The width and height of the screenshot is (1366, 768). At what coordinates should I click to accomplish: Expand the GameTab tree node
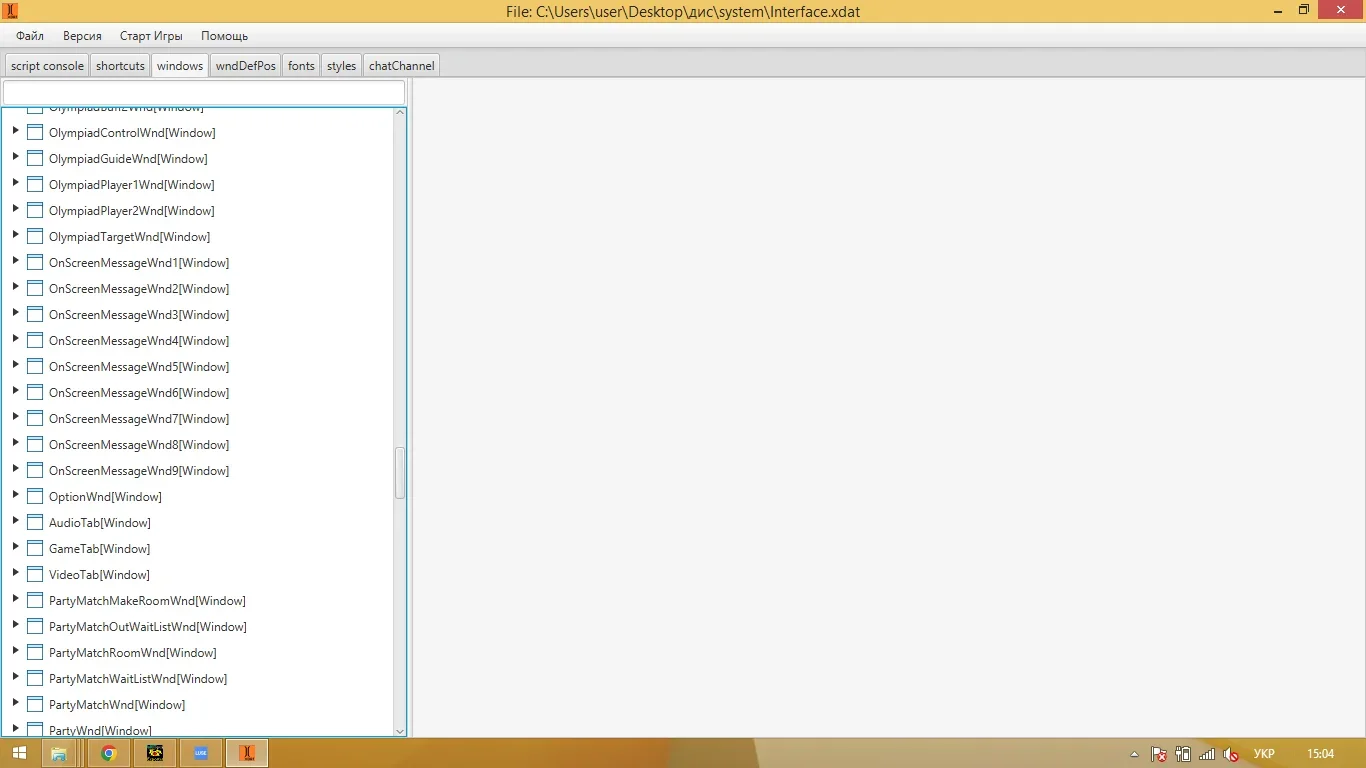[14, 547]
